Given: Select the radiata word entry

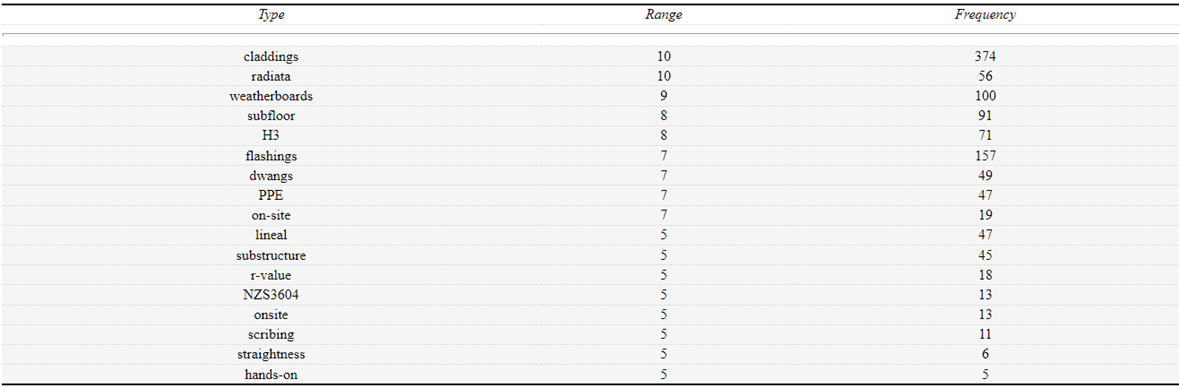Looking at the screenshot, I should (271, 76).
